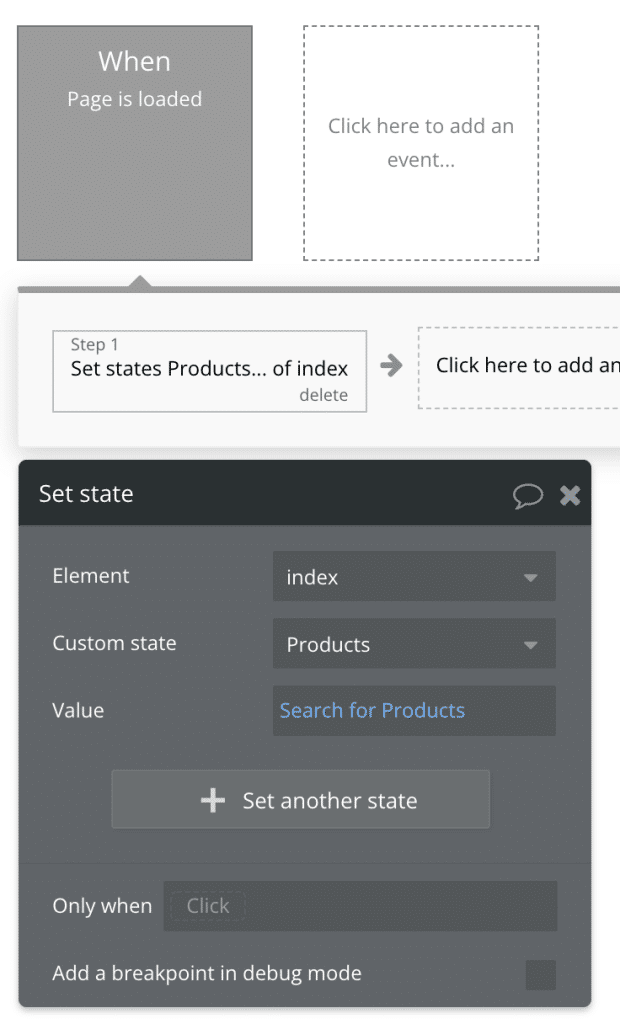Click Search for Products link
620x1024 pixels.
point(372,710)
